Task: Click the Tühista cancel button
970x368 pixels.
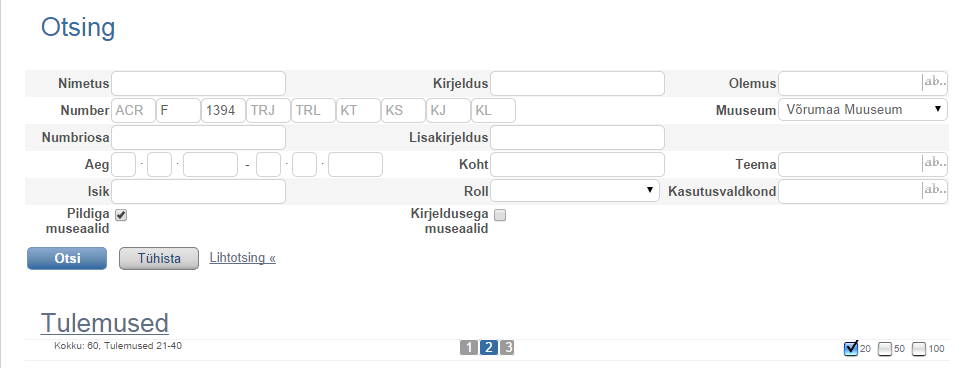Action: click(x=159, y=259)
